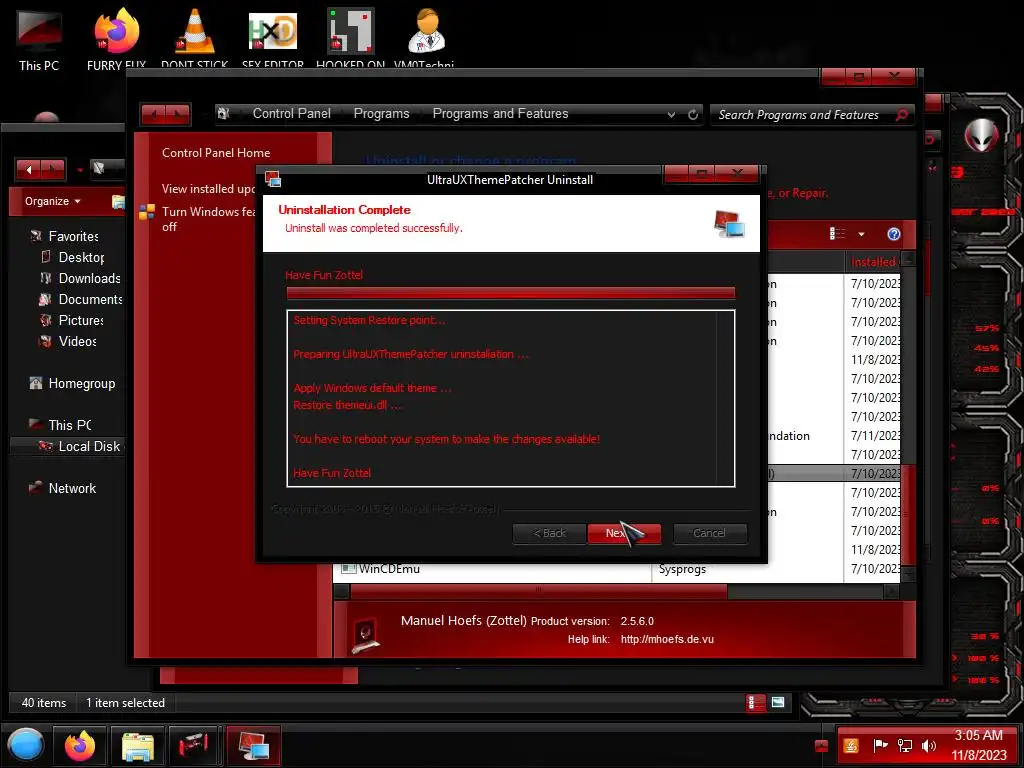The width and height of the screenshot is (1024, 768).
Task: Open the view options dropdown arrow
Action: click(861, 234)
